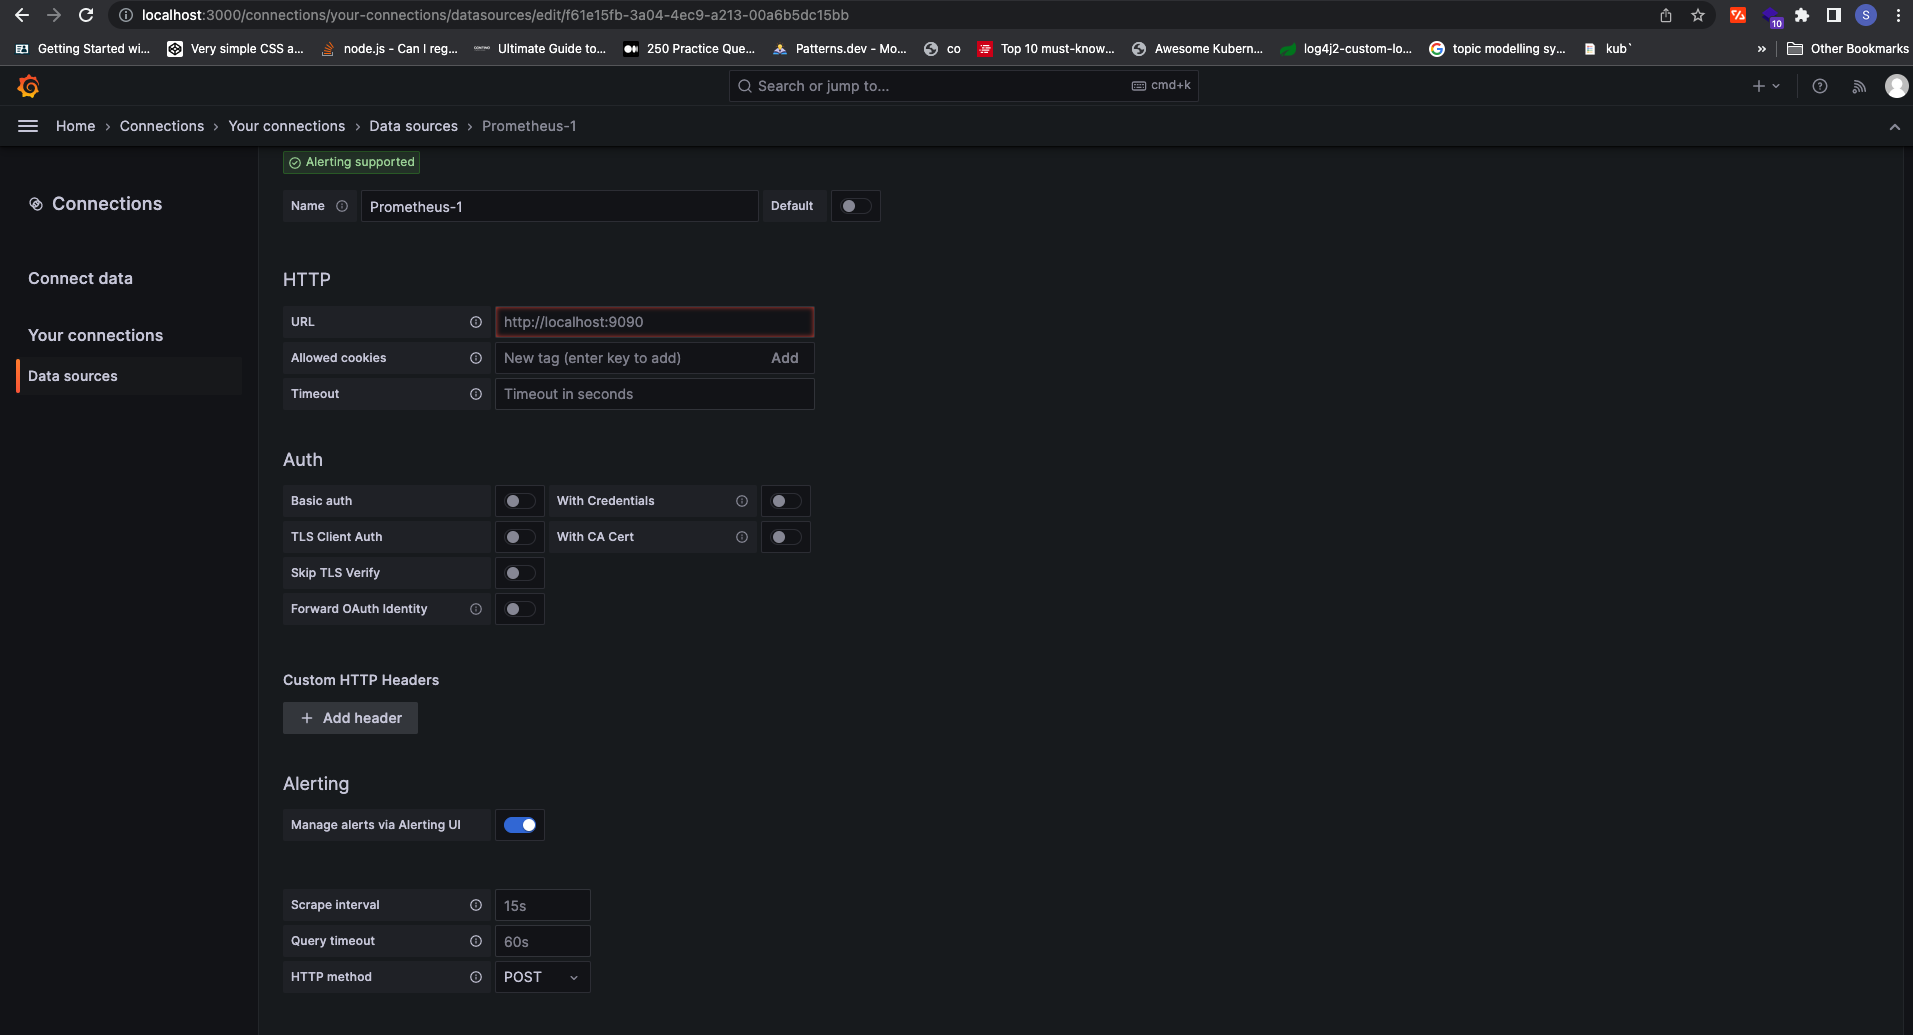This screenshot has height=1035, width=1913.
Task: Focus the URL input field
Action: pyautogui.click(x=655, y=322)
